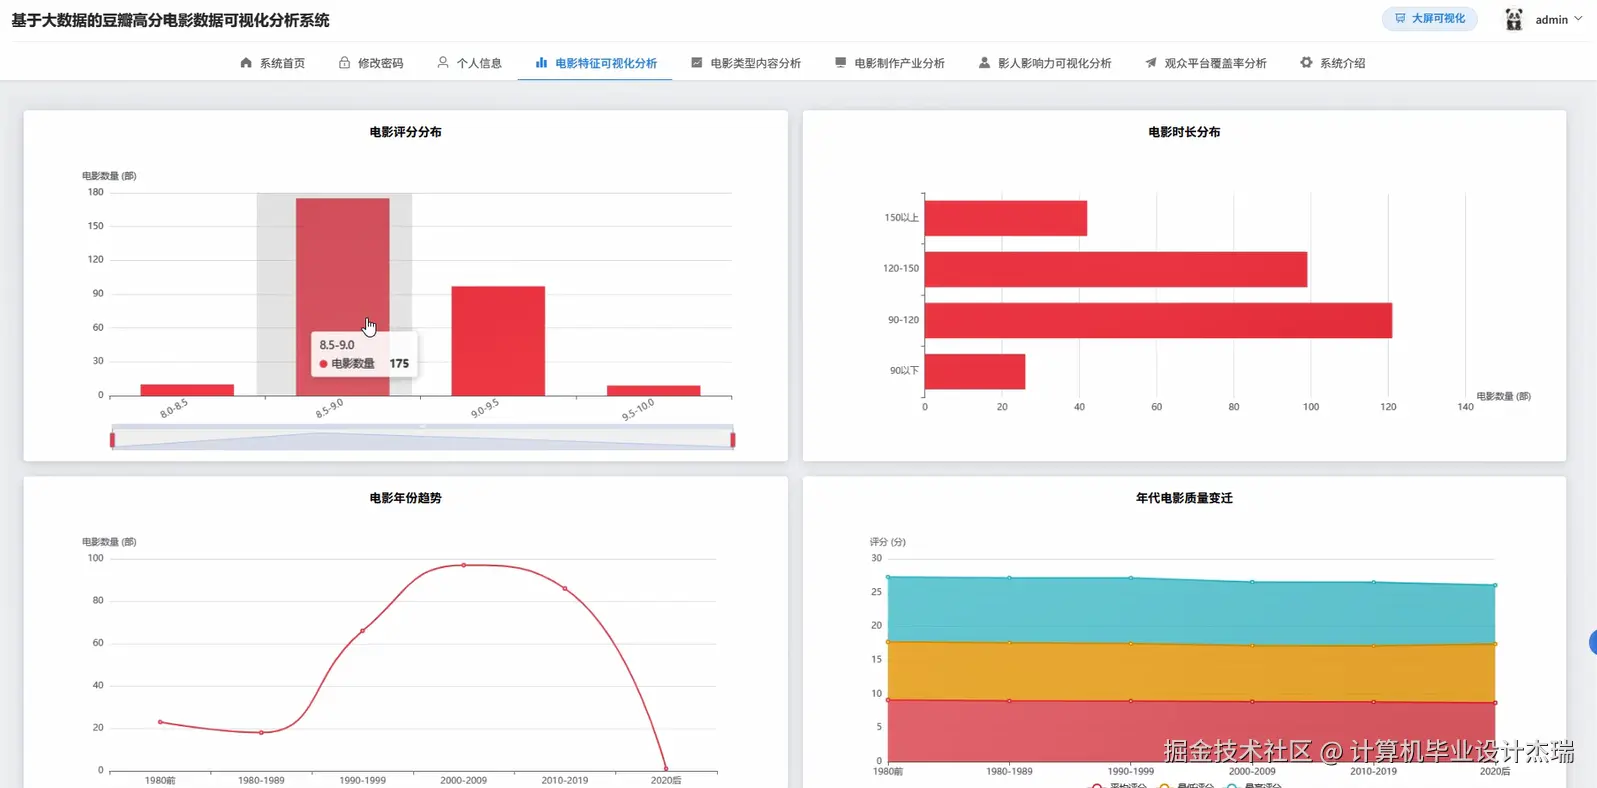The height and width of the screenshot is (788, 1597).
Task: Click the 9.0-9.5 rating bar
Action: click(x=498, y=341)
